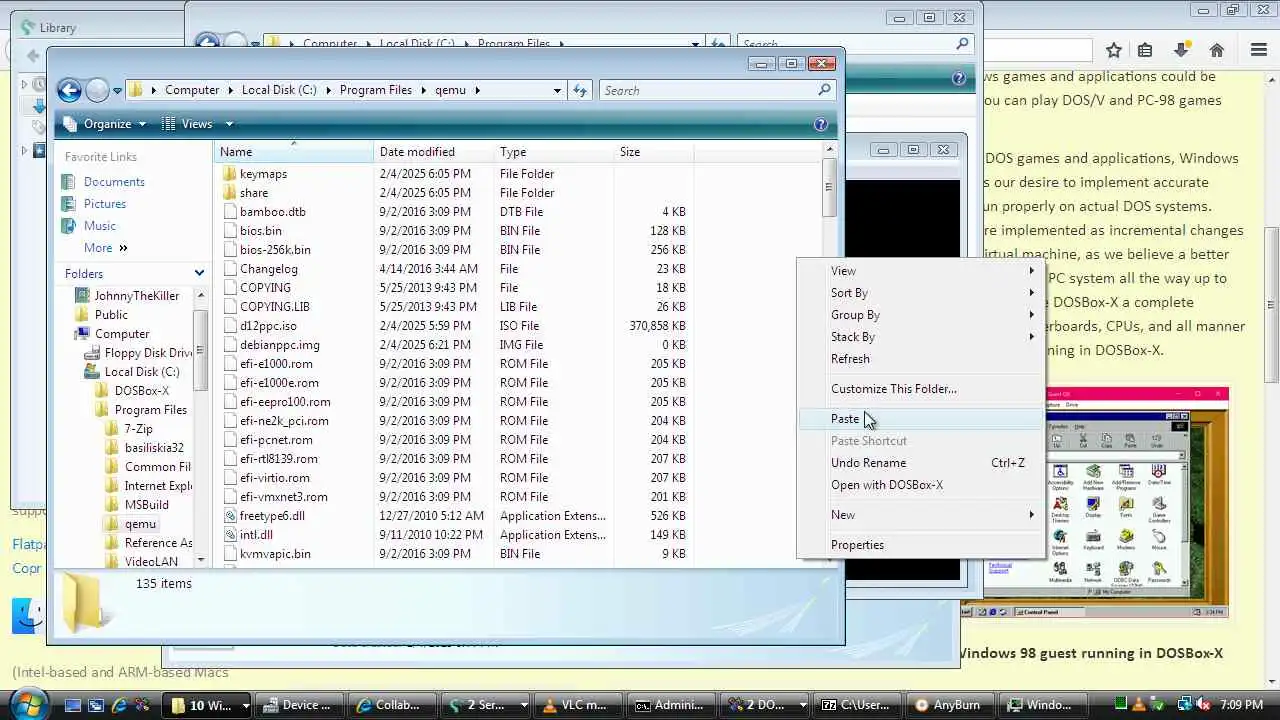Viewport: 1280px width, 720px height.
Task: Click the Windows Start orb
Action: [x=29, y=703]
